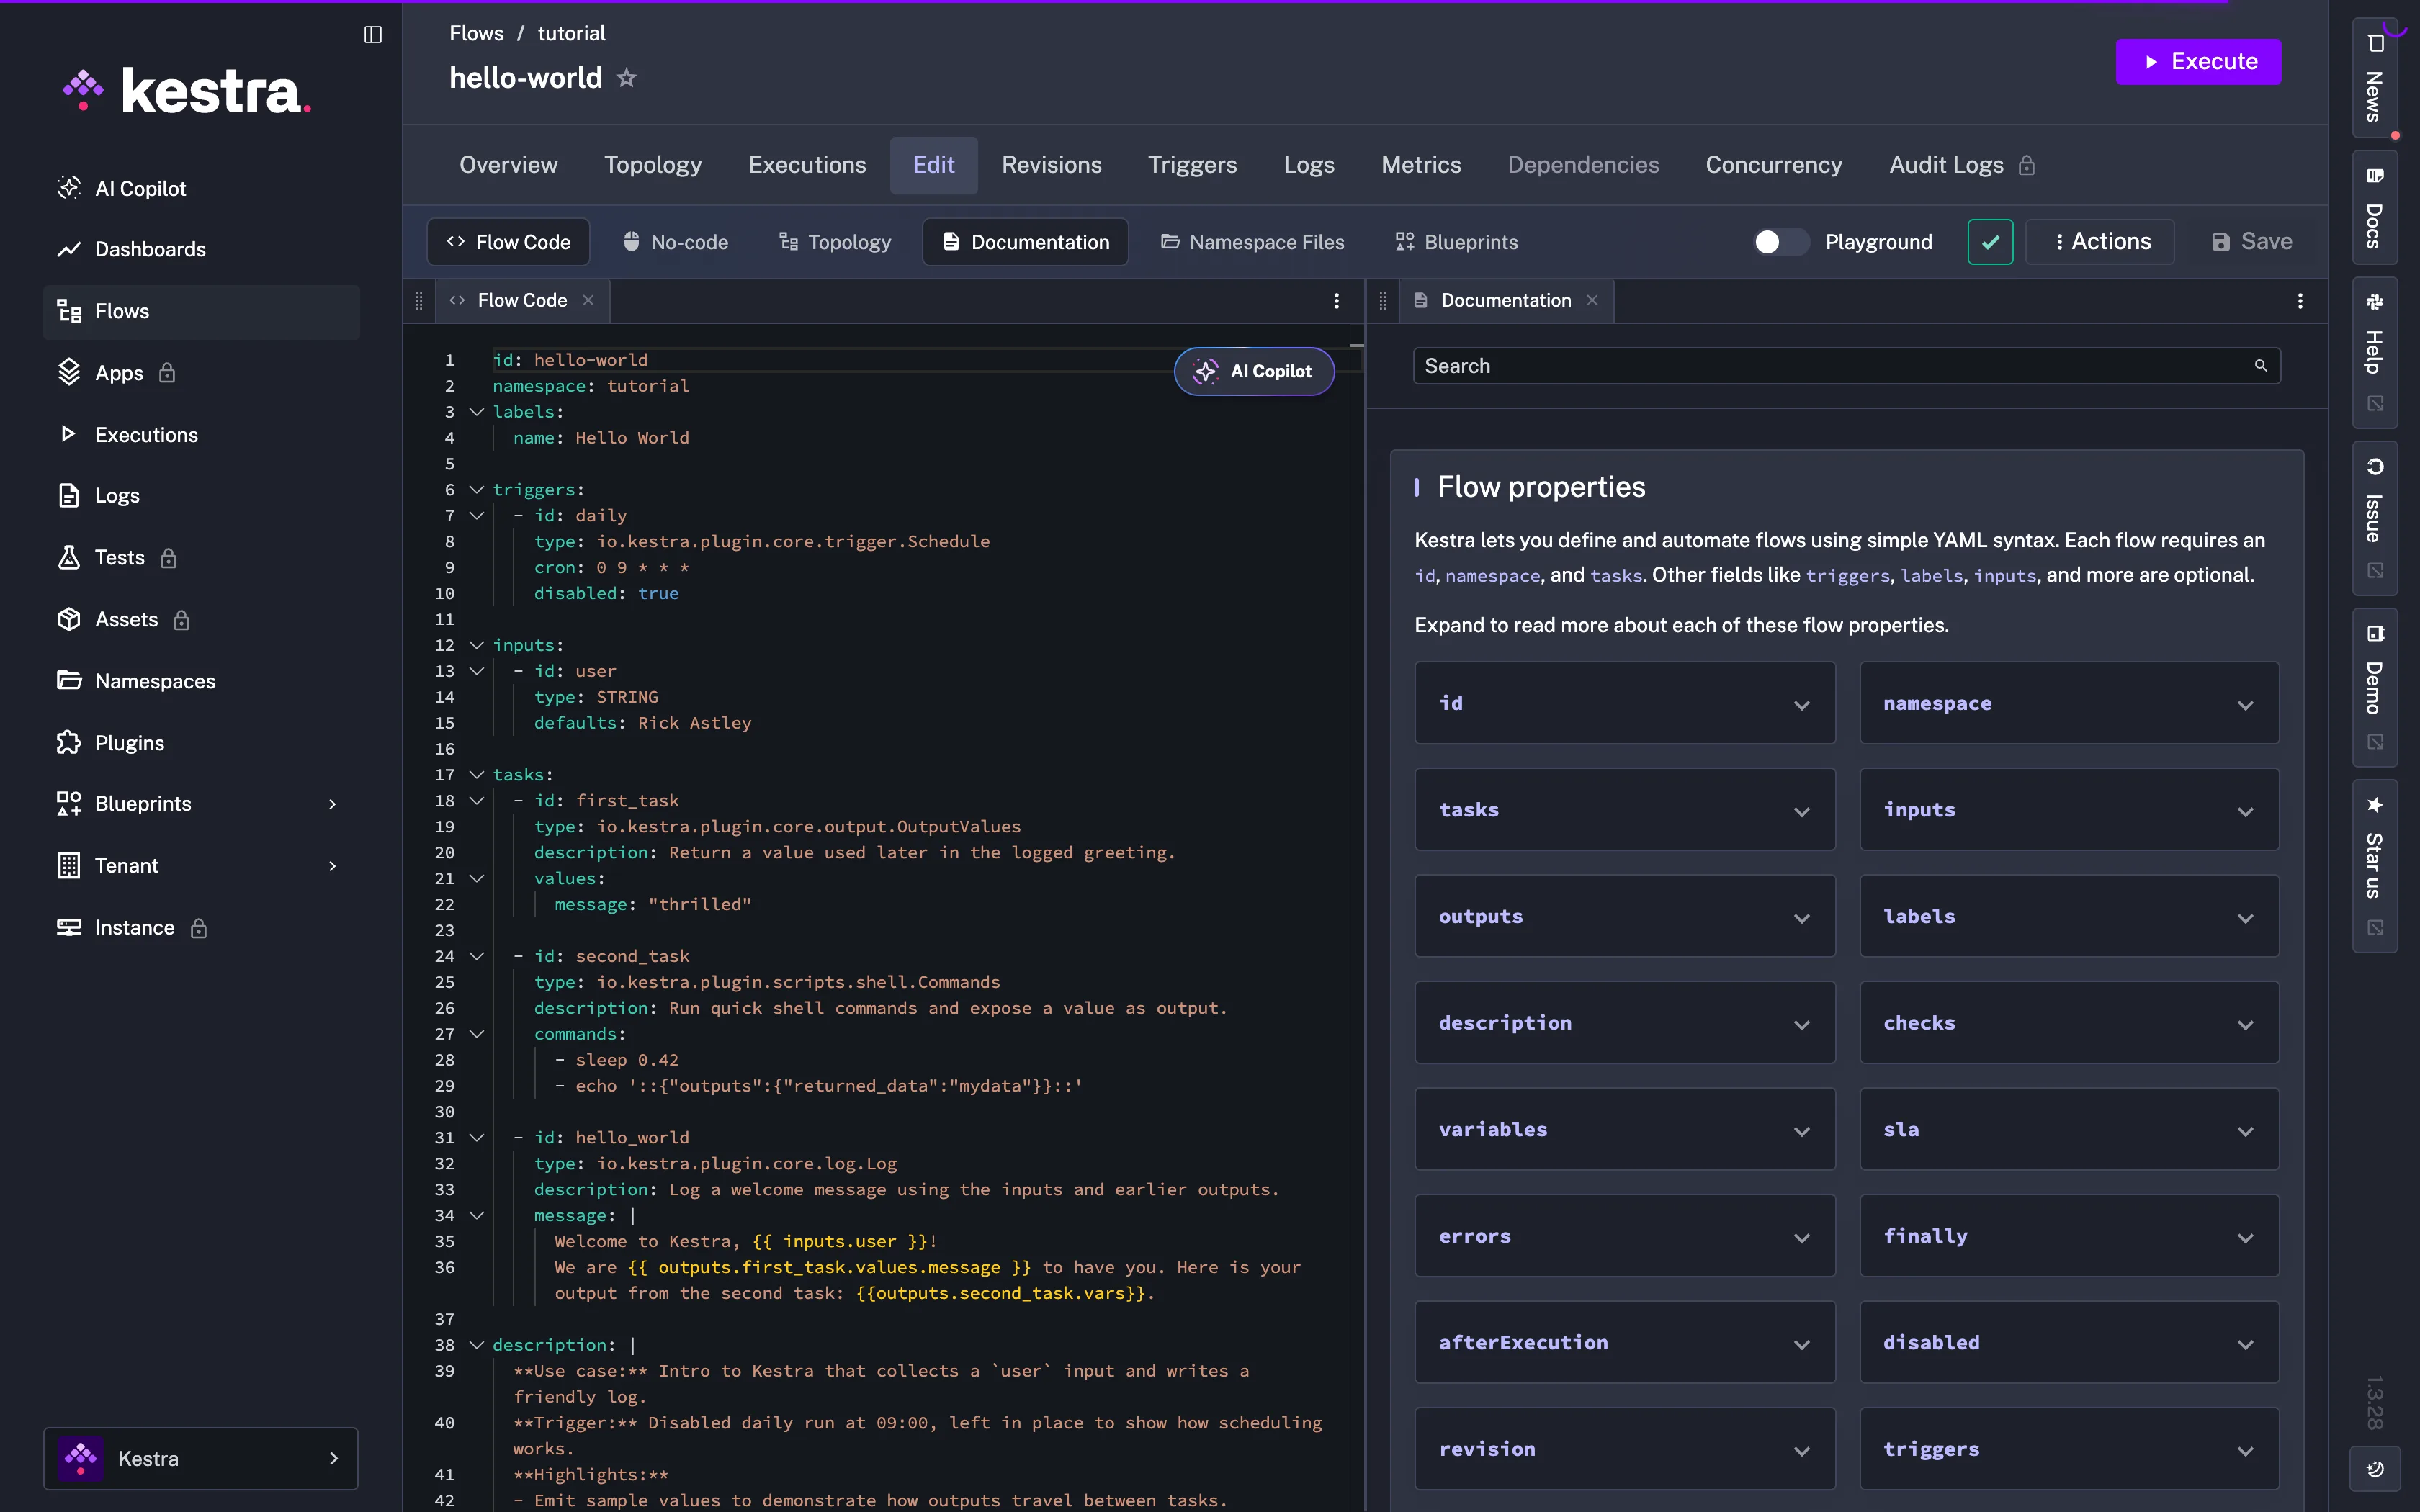Viewport: 2420px width, 1512px height.
Task: Open the Issue side link
Action: pos(2374,518)
